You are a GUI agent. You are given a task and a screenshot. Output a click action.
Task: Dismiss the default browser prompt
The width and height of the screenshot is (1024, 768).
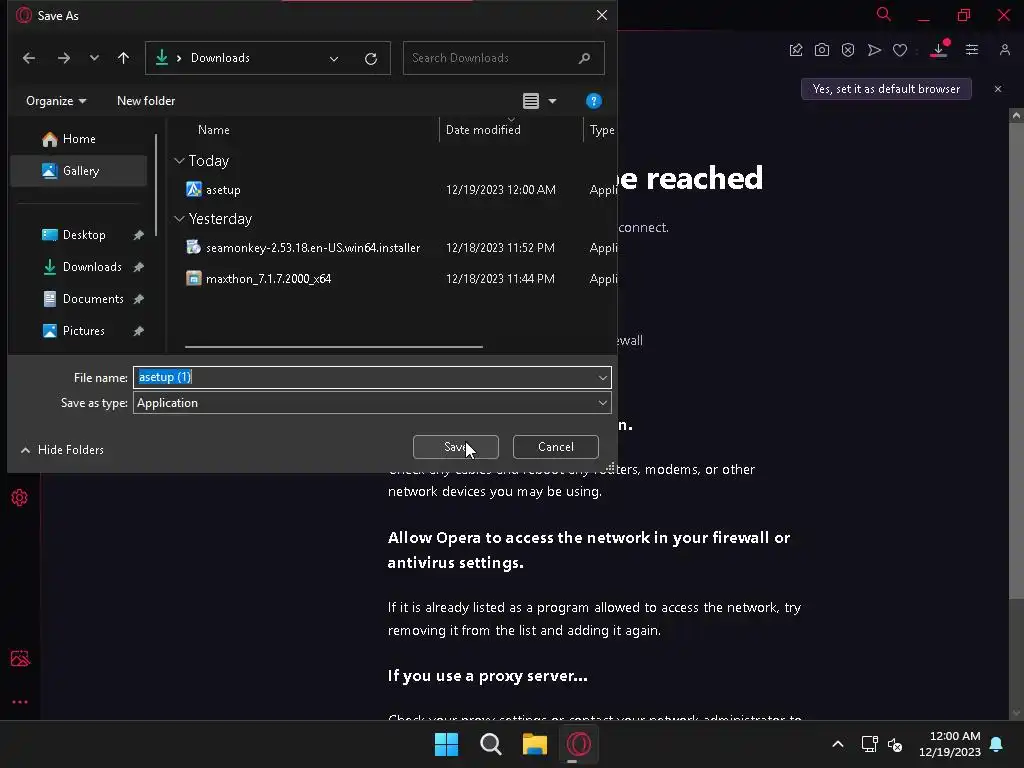[998, 89]
